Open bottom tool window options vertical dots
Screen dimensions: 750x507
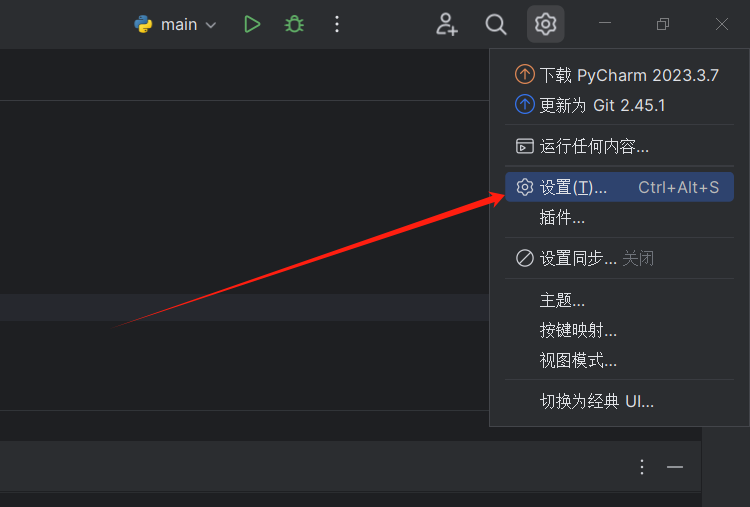point(642,467)
